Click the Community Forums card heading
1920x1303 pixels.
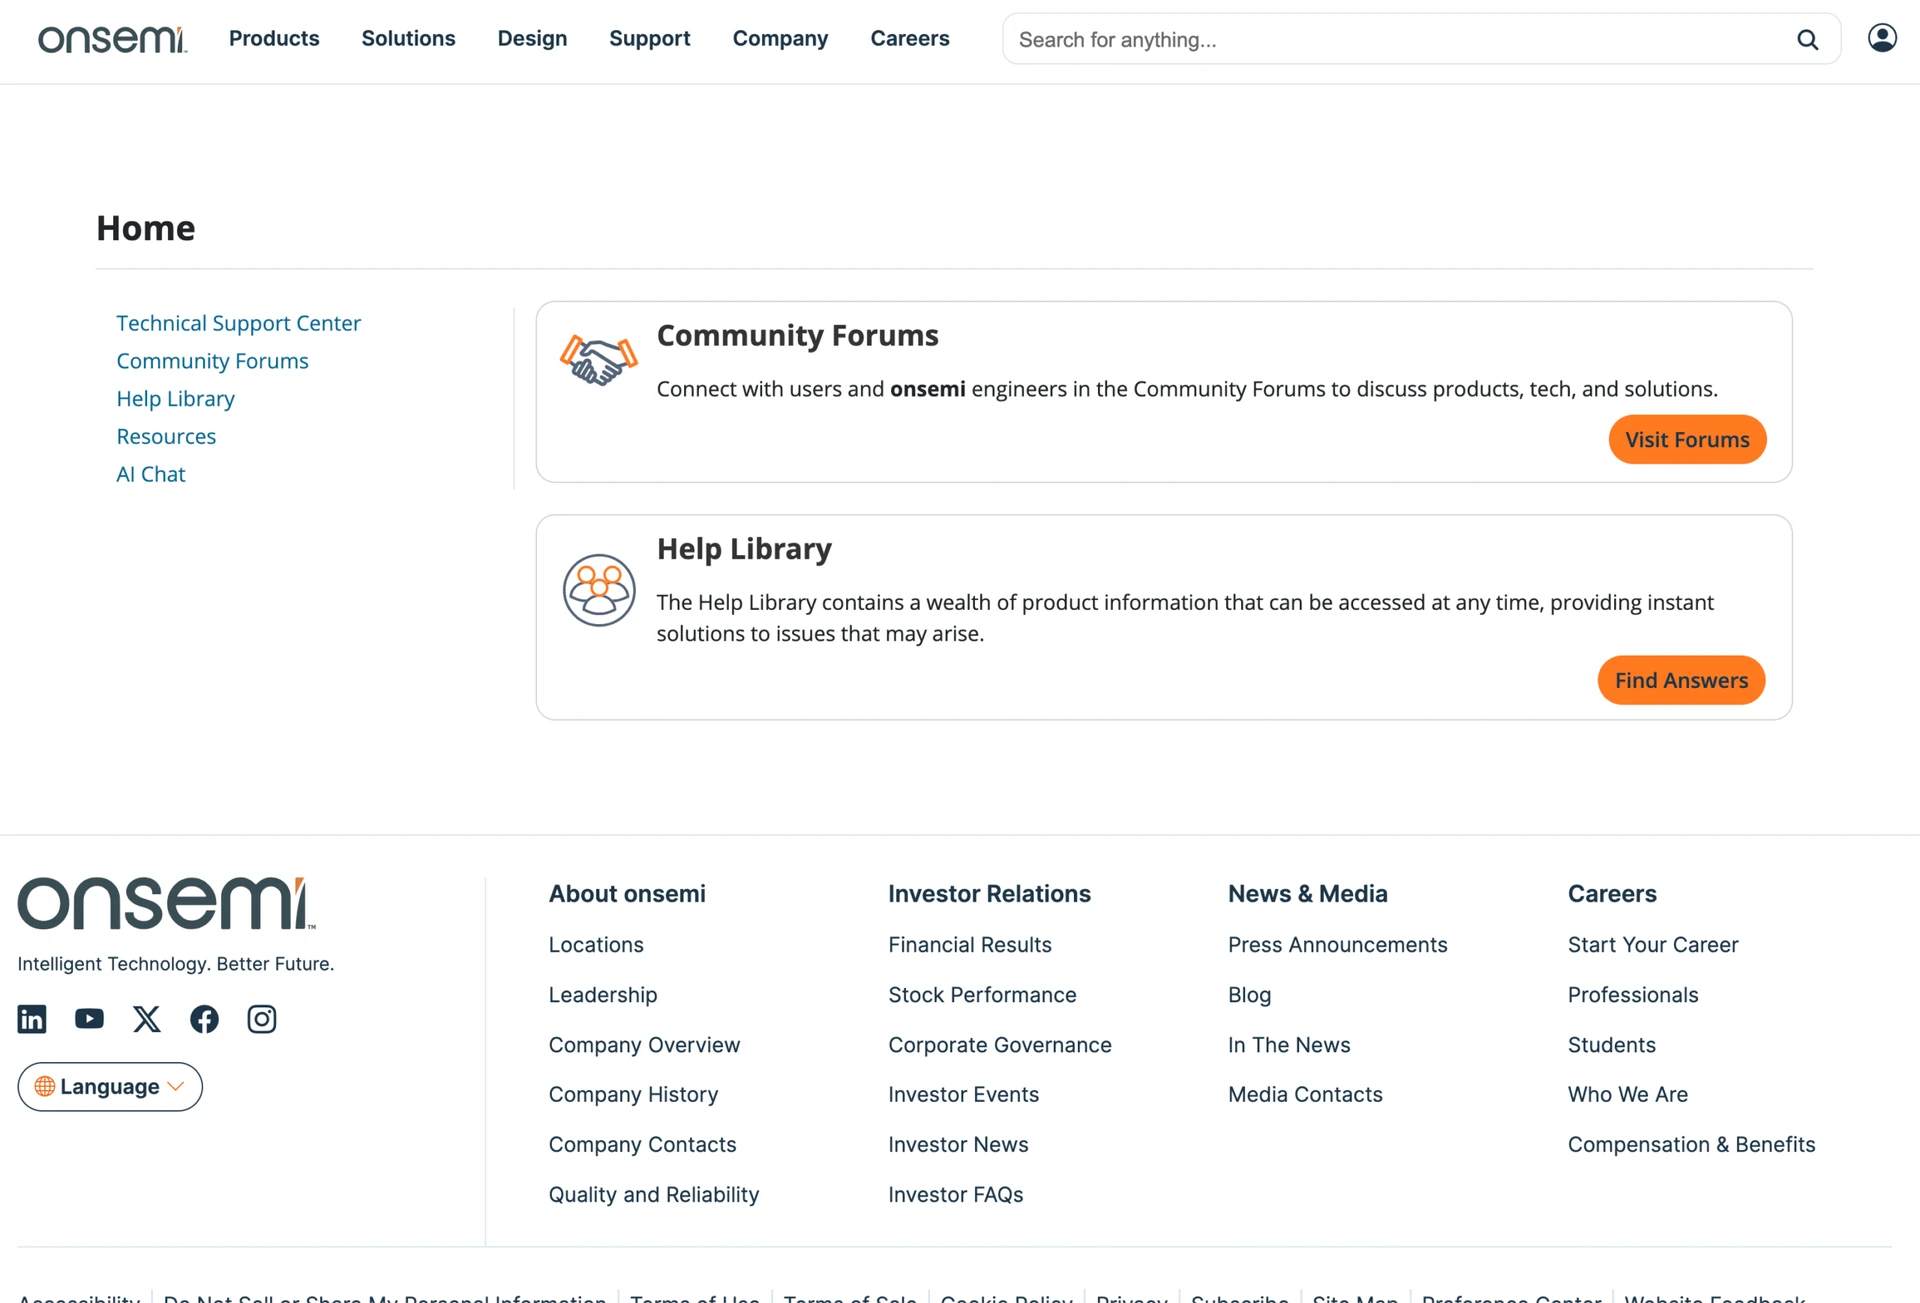[797, 335]
